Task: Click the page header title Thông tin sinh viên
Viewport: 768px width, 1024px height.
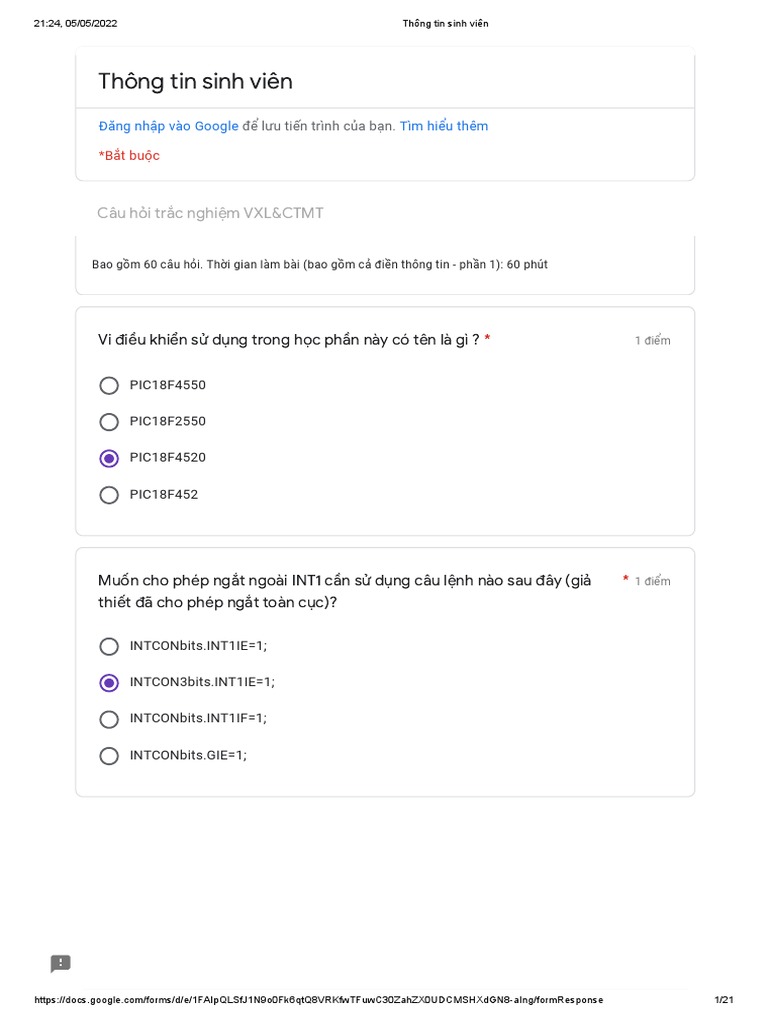Action: pos(445,23)
